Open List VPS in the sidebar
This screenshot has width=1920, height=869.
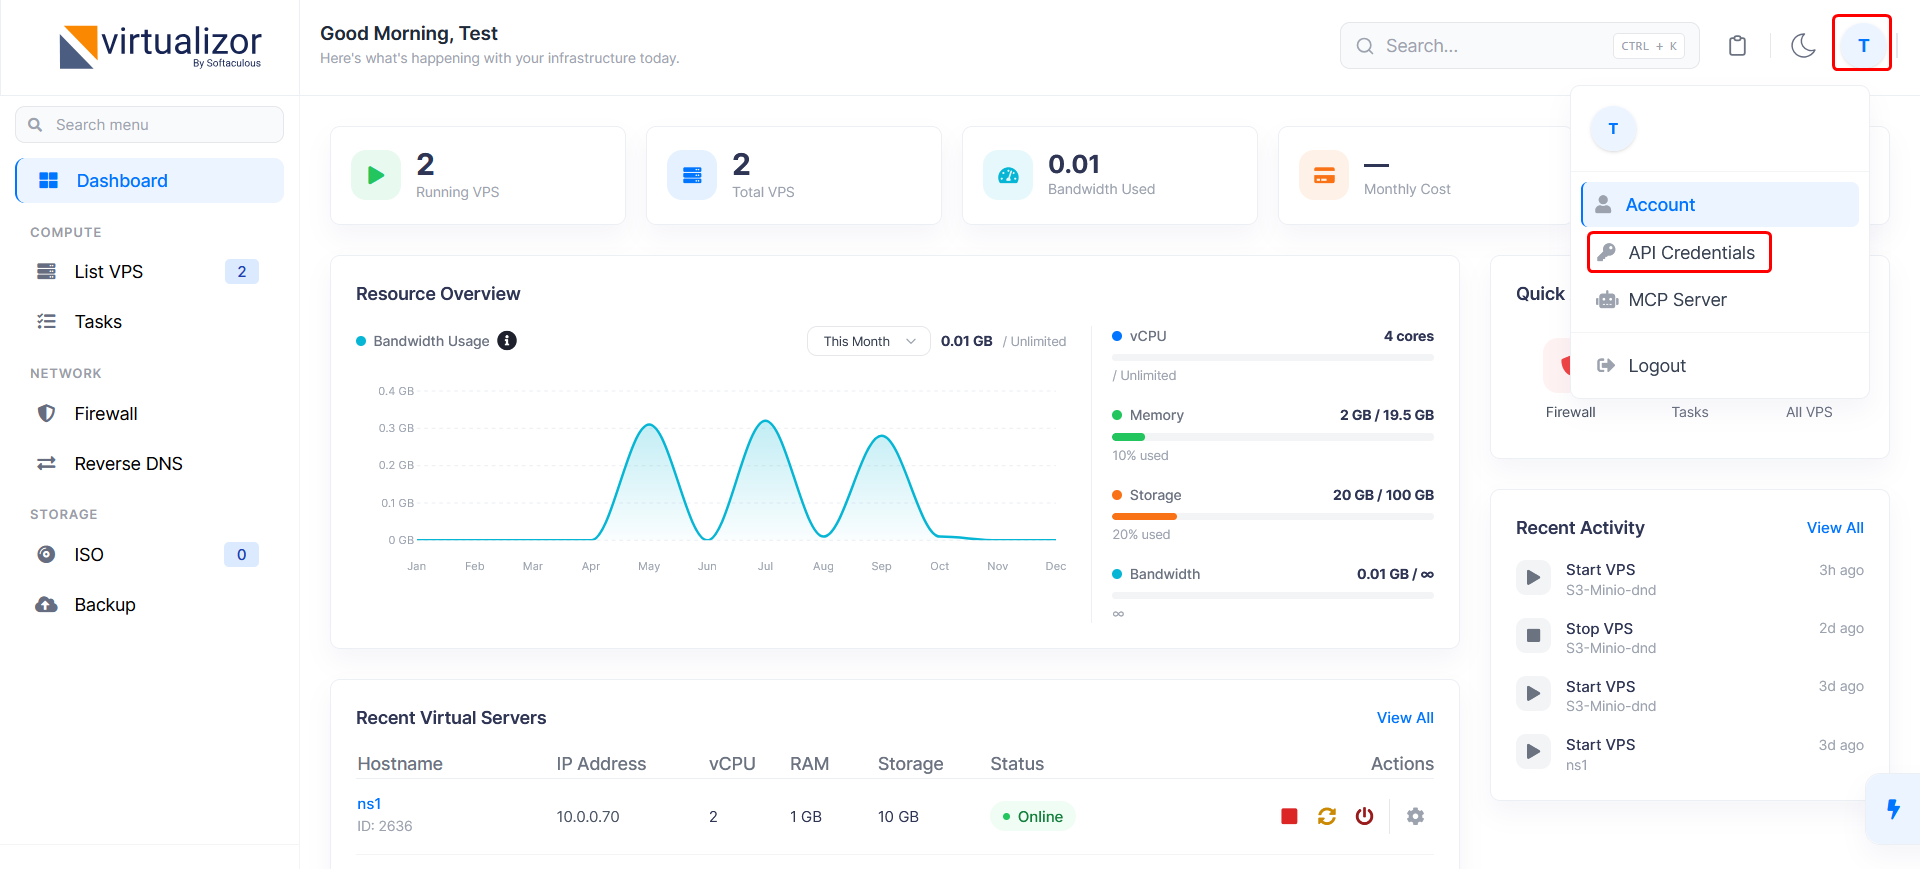pos(150,272)
